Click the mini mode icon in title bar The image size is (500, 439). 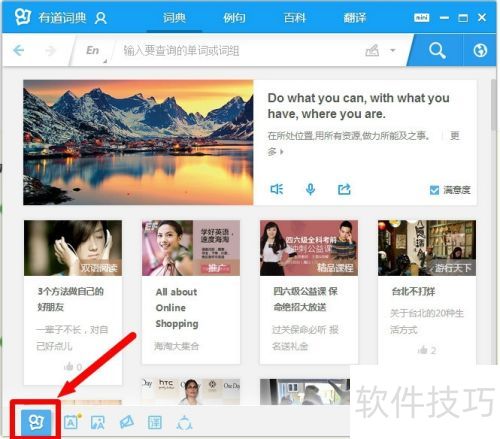pos(422,18)
